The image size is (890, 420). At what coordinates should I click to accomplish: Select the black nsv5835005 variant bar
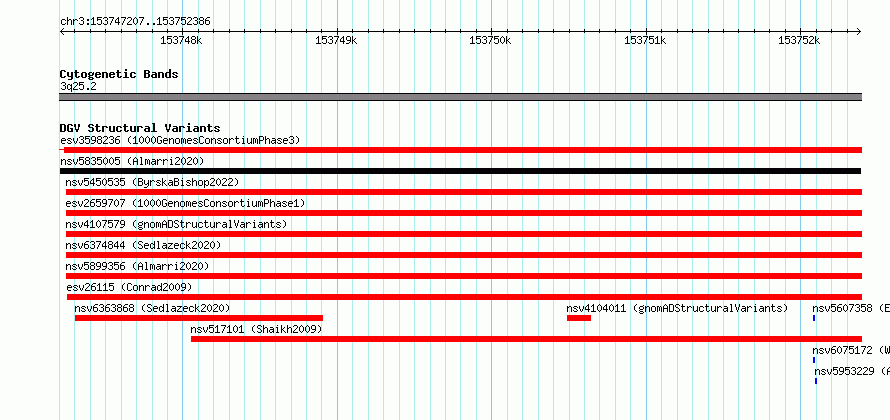[460, 171]
